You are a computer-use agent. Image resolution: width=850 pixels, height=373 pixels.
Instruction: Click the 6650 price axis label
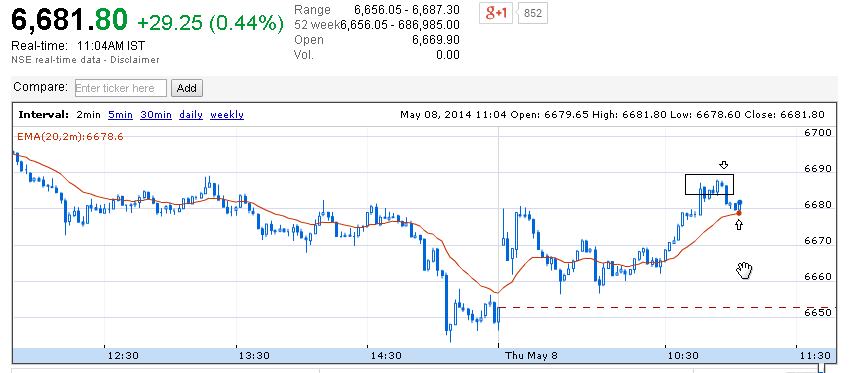pyautogui.click(x=817, y=313)
